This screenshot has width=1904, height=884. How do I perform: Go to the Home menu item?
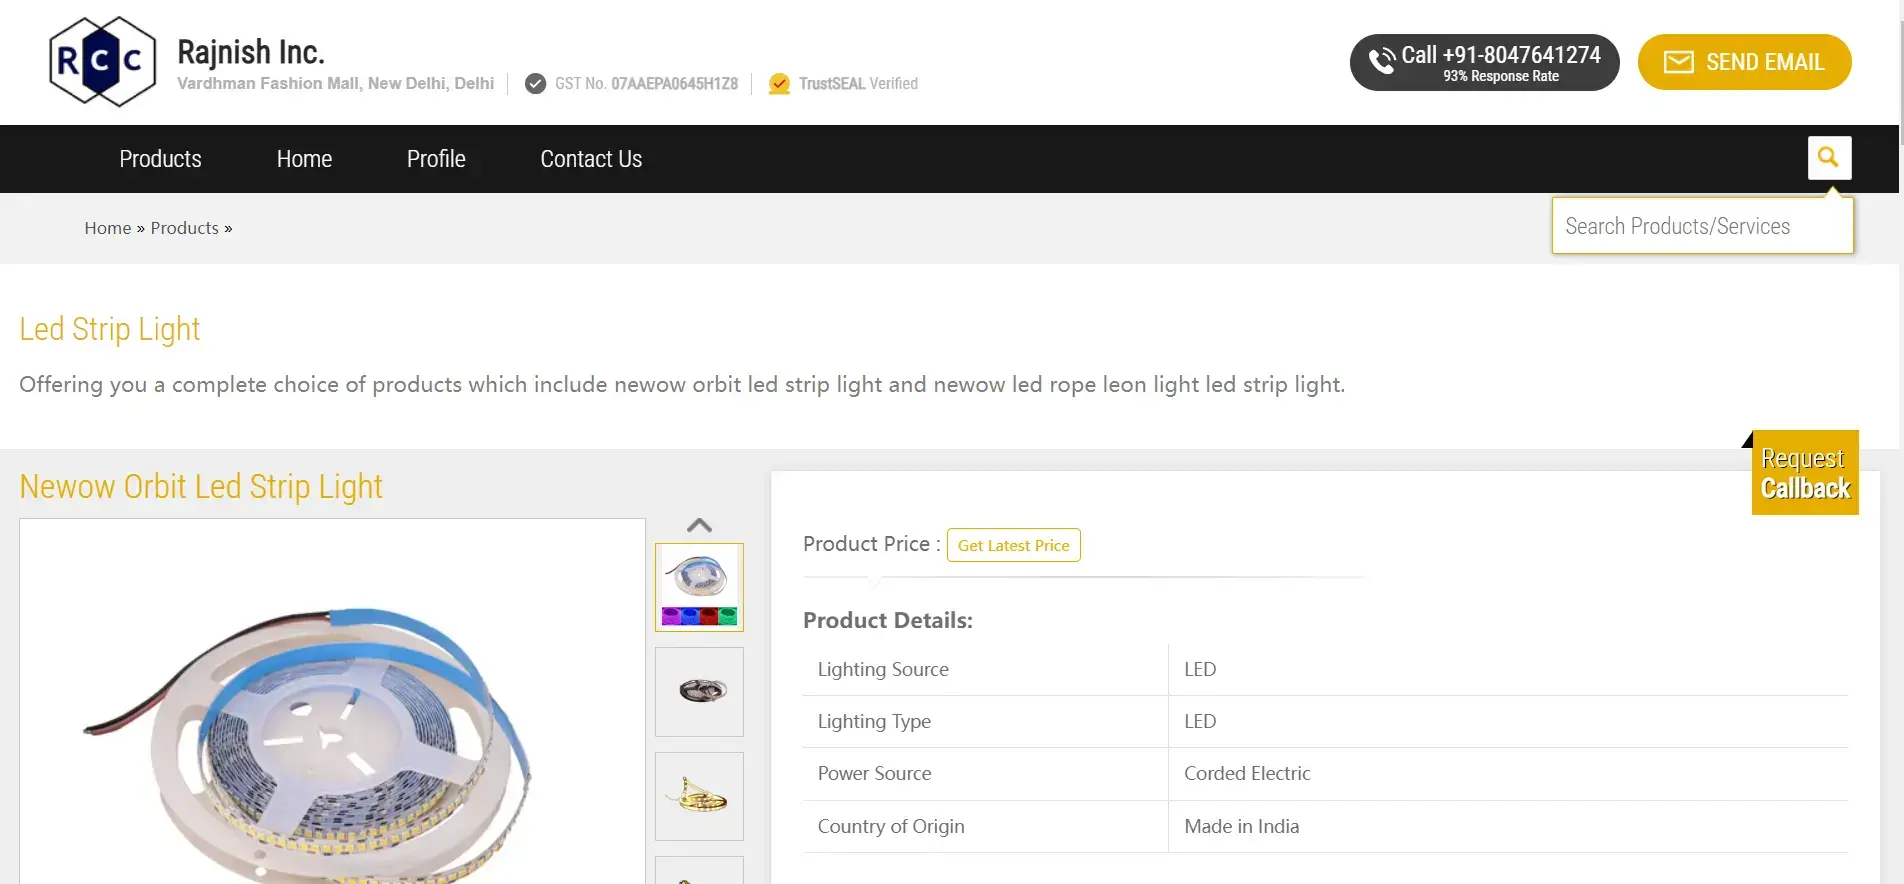click(304, 159)
